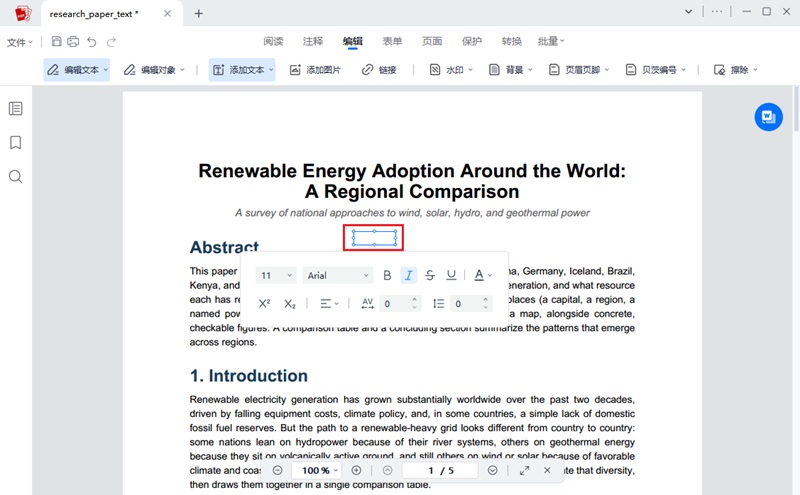Enter full screen view from bottom bar
This screenshot has width=800, height=495.
pos(524,471)
